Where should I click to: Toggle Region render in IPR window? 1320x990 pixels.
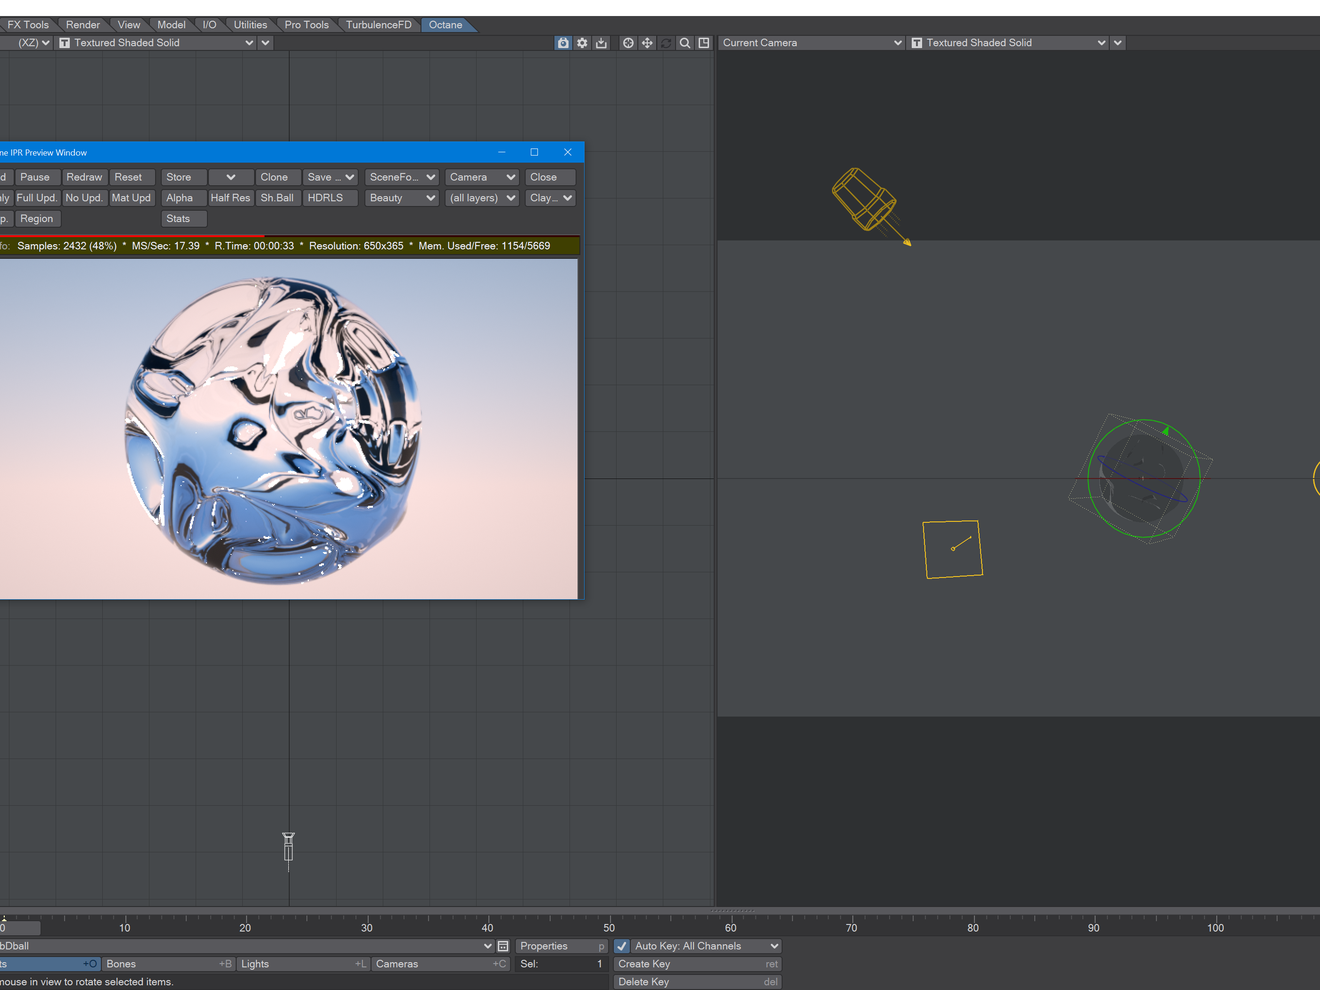coord(37,219)
